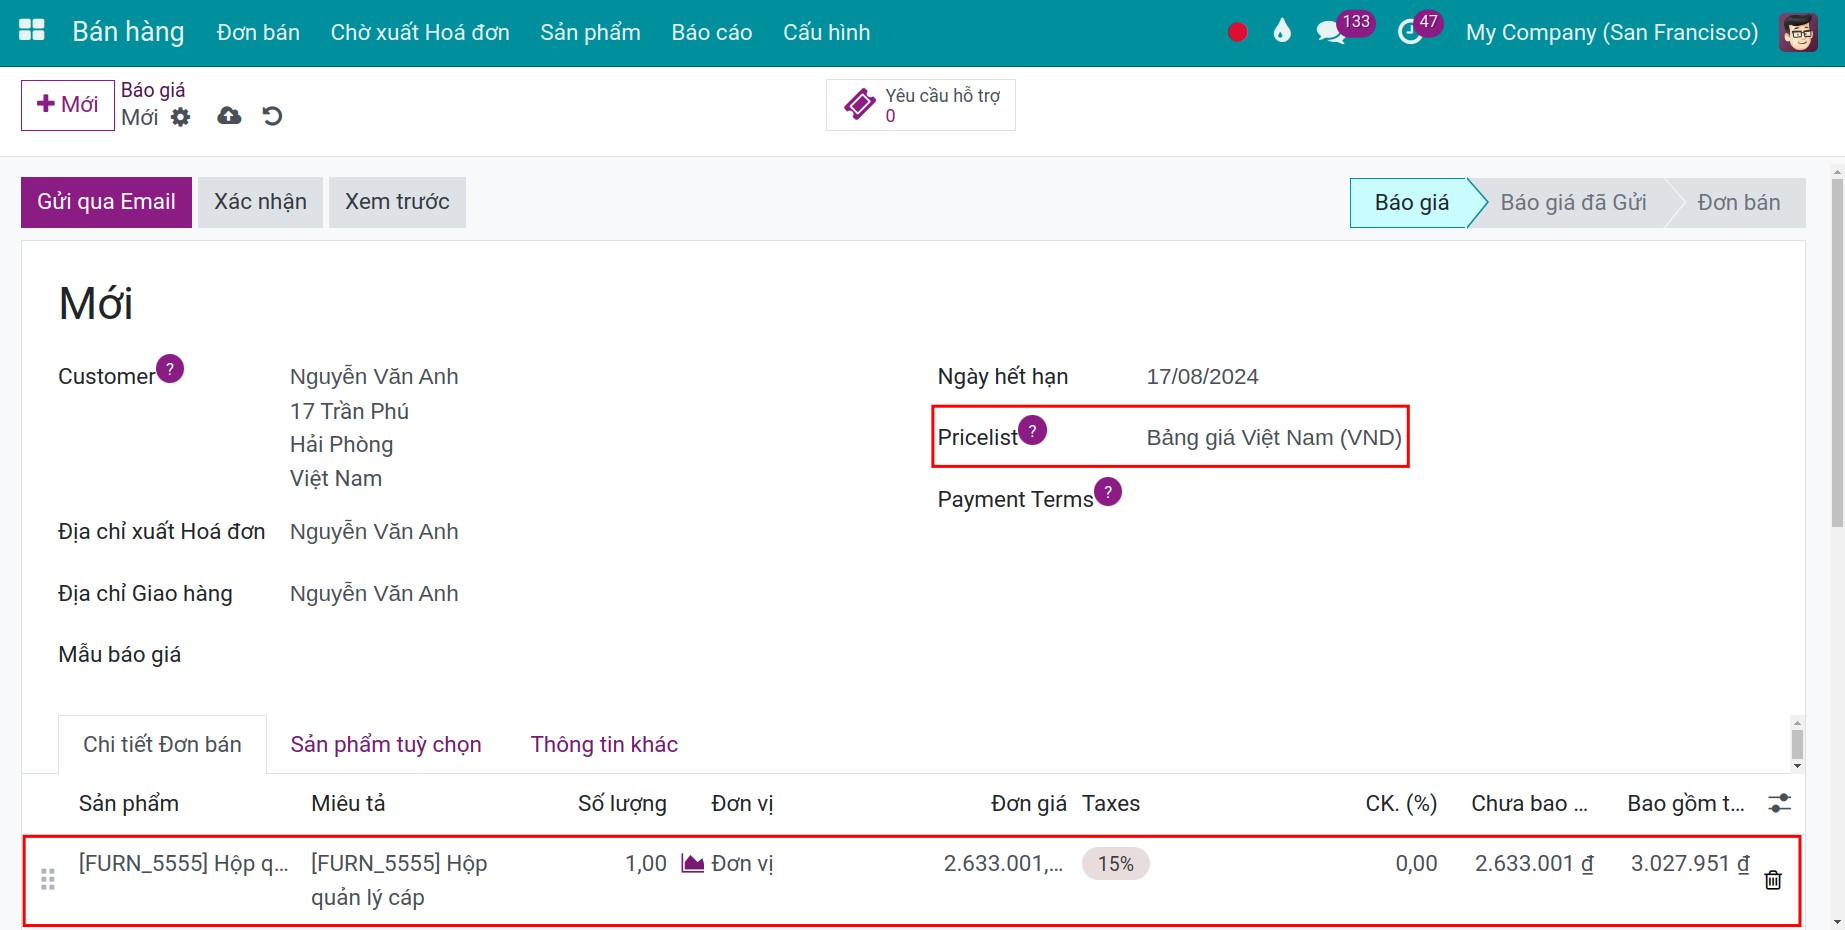The height and width of the screenshot is (930, 1845).
Task: Click Gửi qua Email button
Action: coord(106,202)
